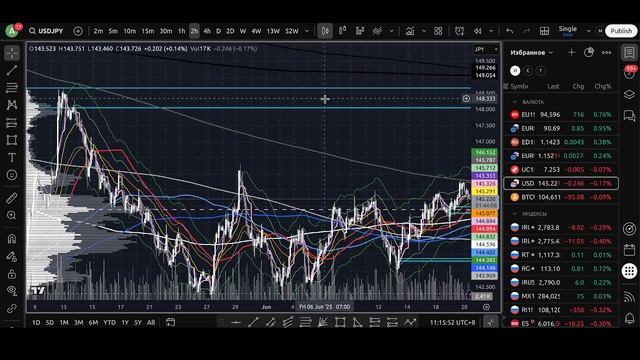640x360 pixels.
Task: Open the notifications bell in right sidebar
Action: click(x=629, y=317)
